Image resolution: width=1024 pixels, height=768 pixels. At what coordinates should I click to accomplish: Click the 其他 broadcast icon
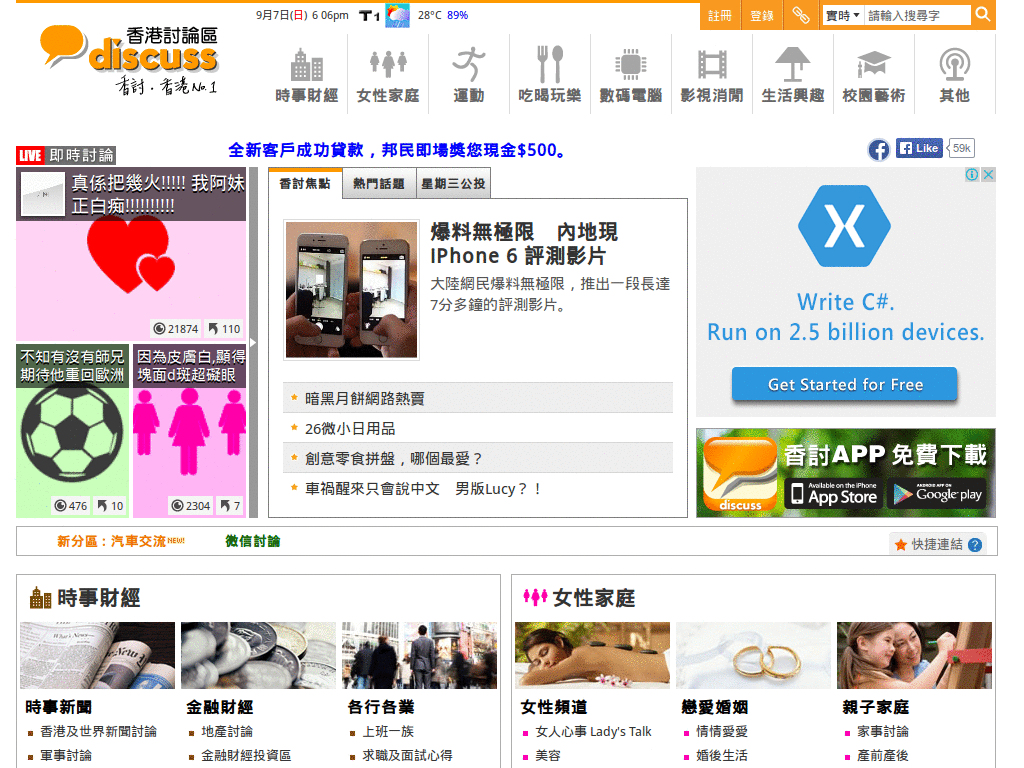pos(954,65)
